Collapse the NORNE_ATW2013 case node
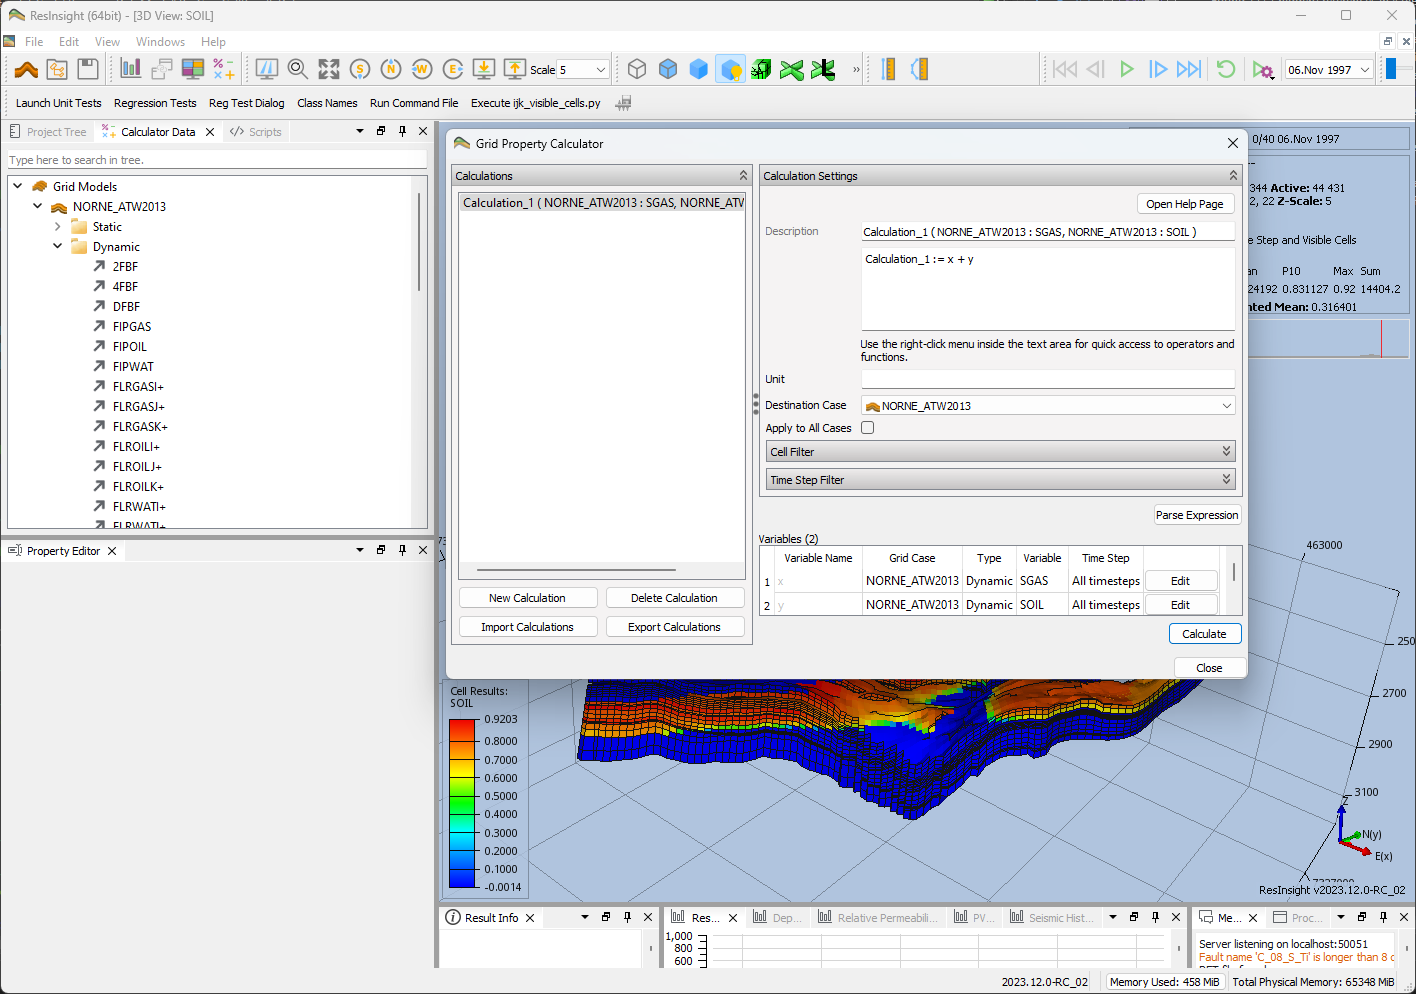Screen dimensions: 1416x994 [38, 206]
